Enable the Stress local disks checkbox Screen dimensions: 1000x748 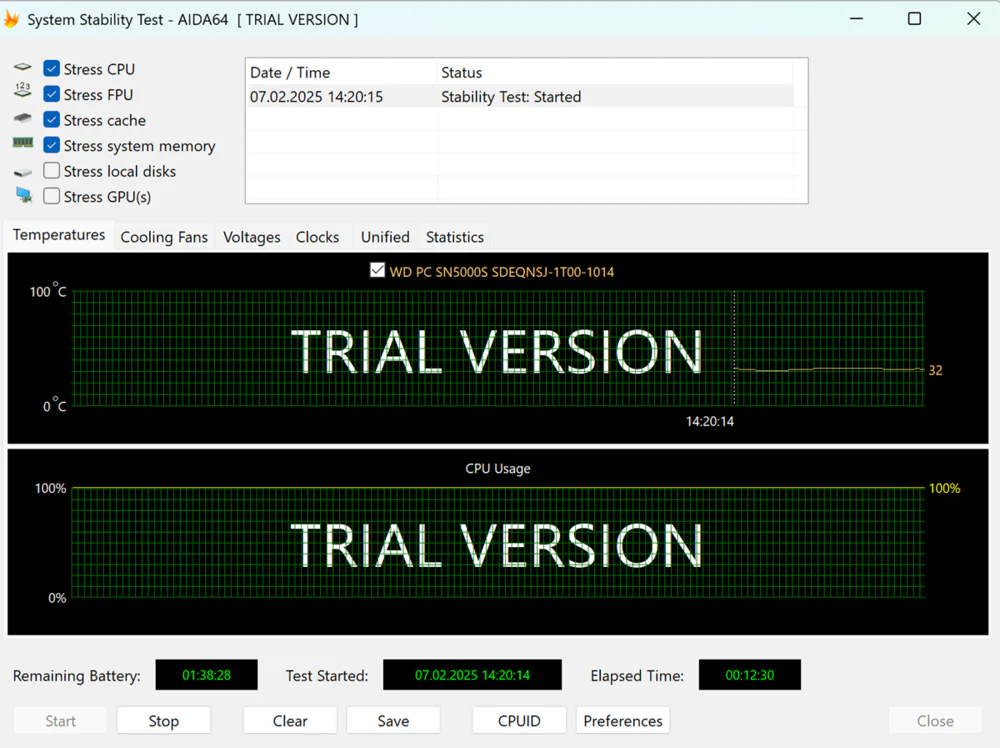tap(52, 171)
